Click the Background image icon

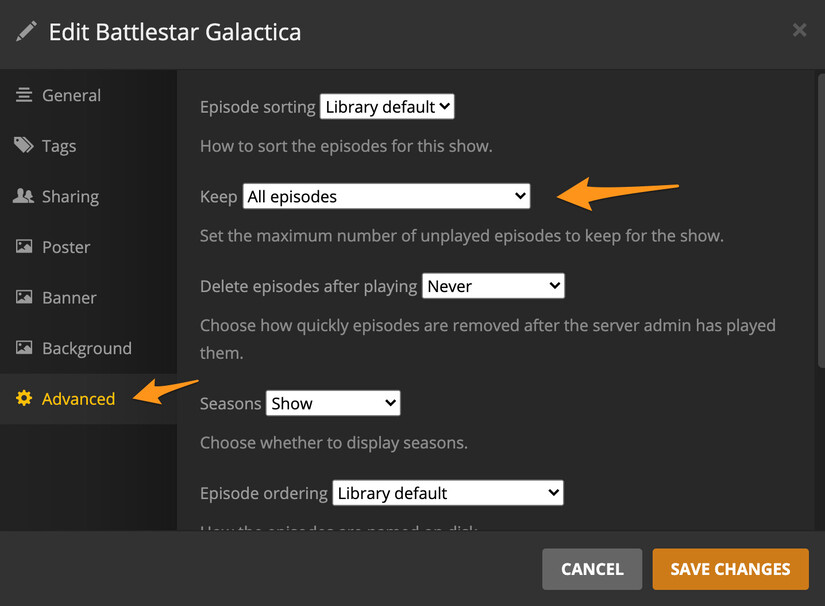click(x=24, y=348)
